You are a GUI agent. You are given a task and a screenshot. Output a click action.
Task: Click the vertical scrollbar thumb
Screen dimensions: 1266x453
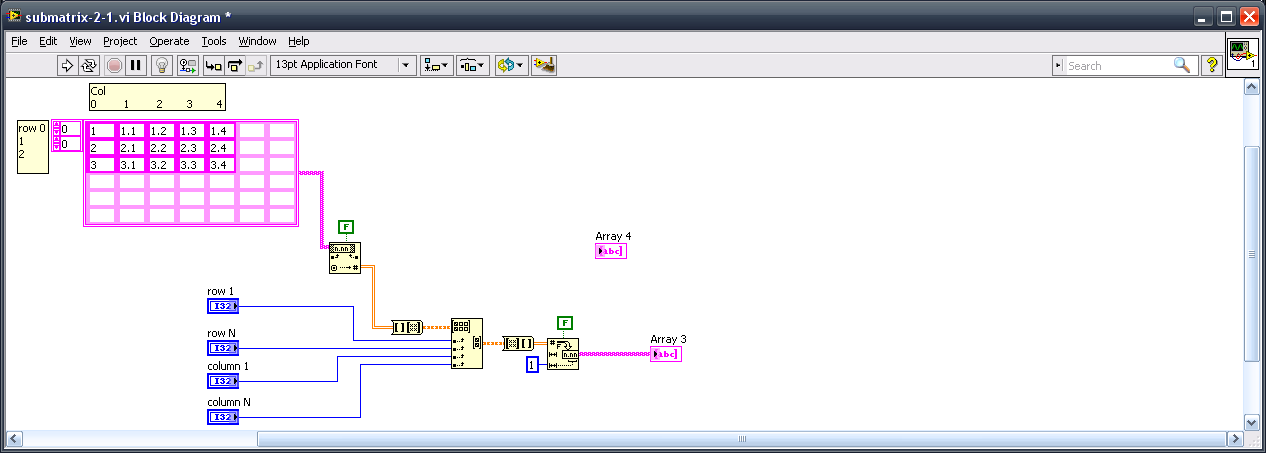click(1250, 255)
